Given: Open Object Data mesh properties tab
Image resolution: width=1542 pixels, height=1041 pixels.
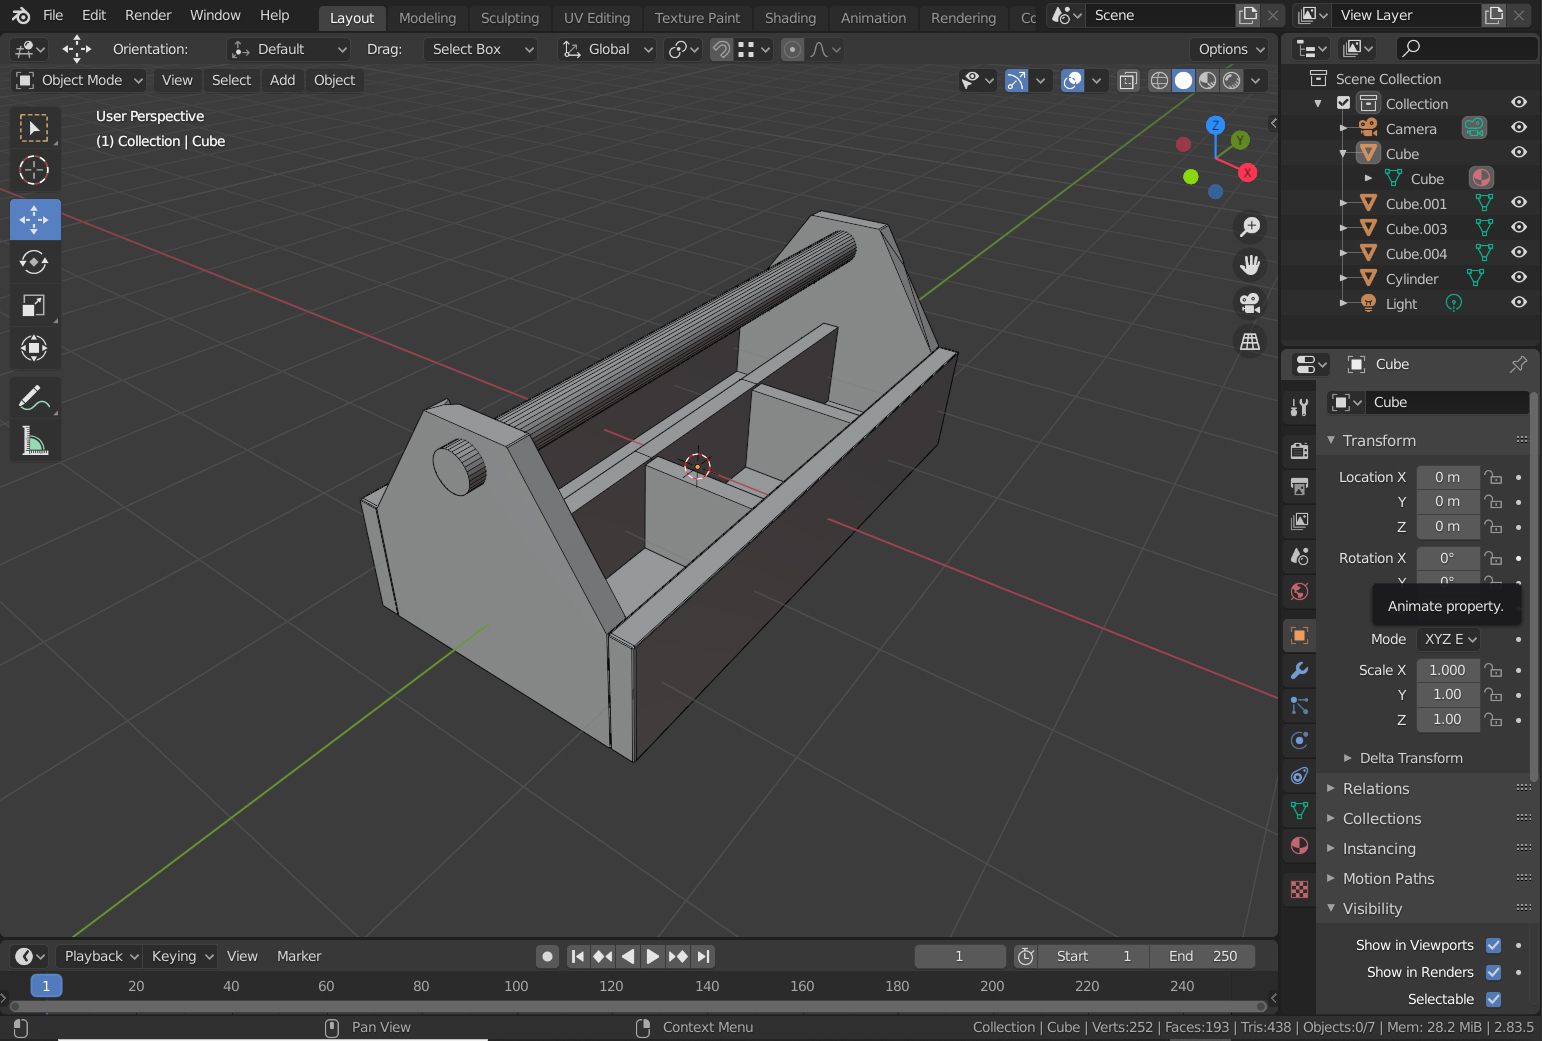Looking at the screenshot, I should pos(1299,811).
